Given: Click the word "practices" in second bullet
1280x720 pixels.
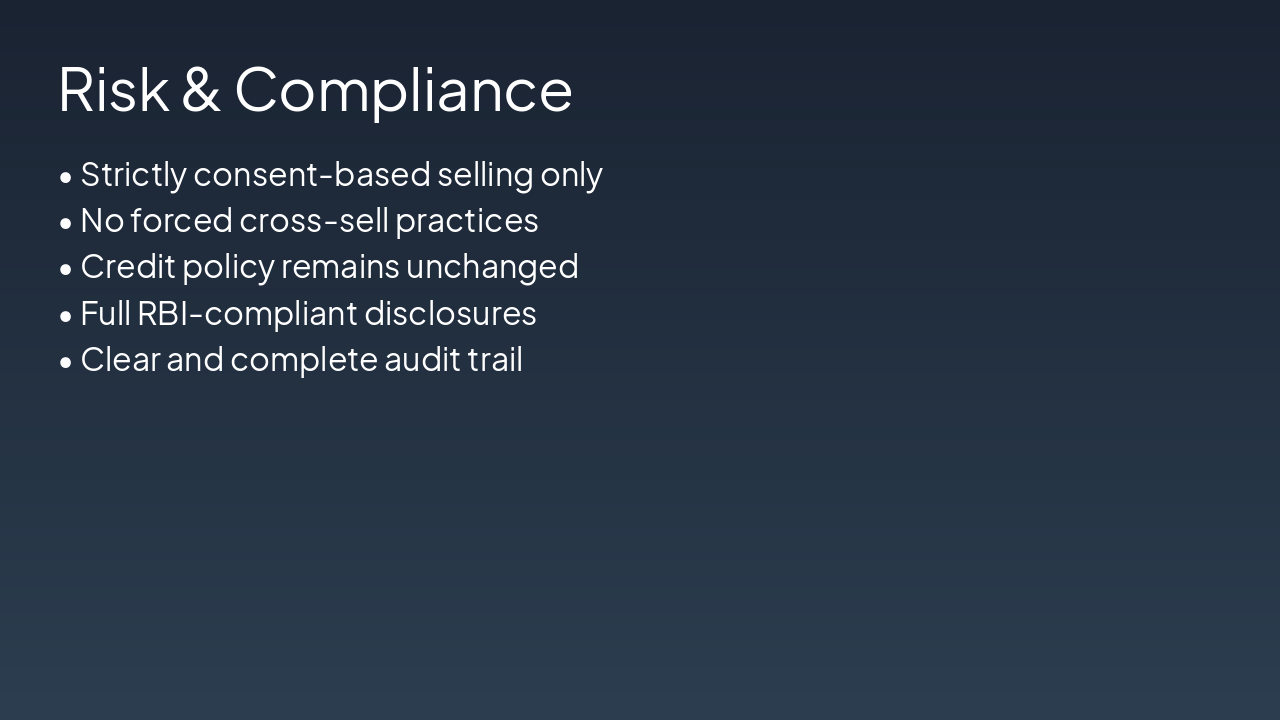Looking at the screenshot, I should point(467,221).
